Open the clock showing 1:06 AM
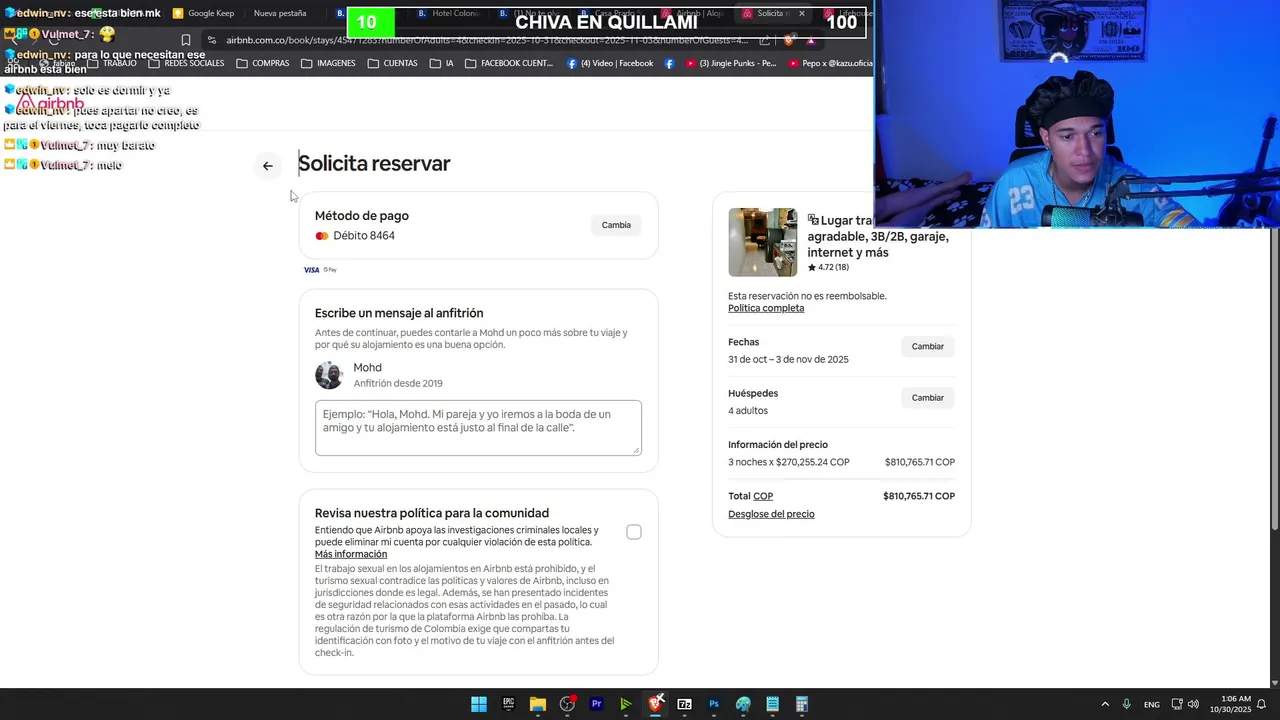Viewport: 1280px width, 720px height. [1230, 704]
